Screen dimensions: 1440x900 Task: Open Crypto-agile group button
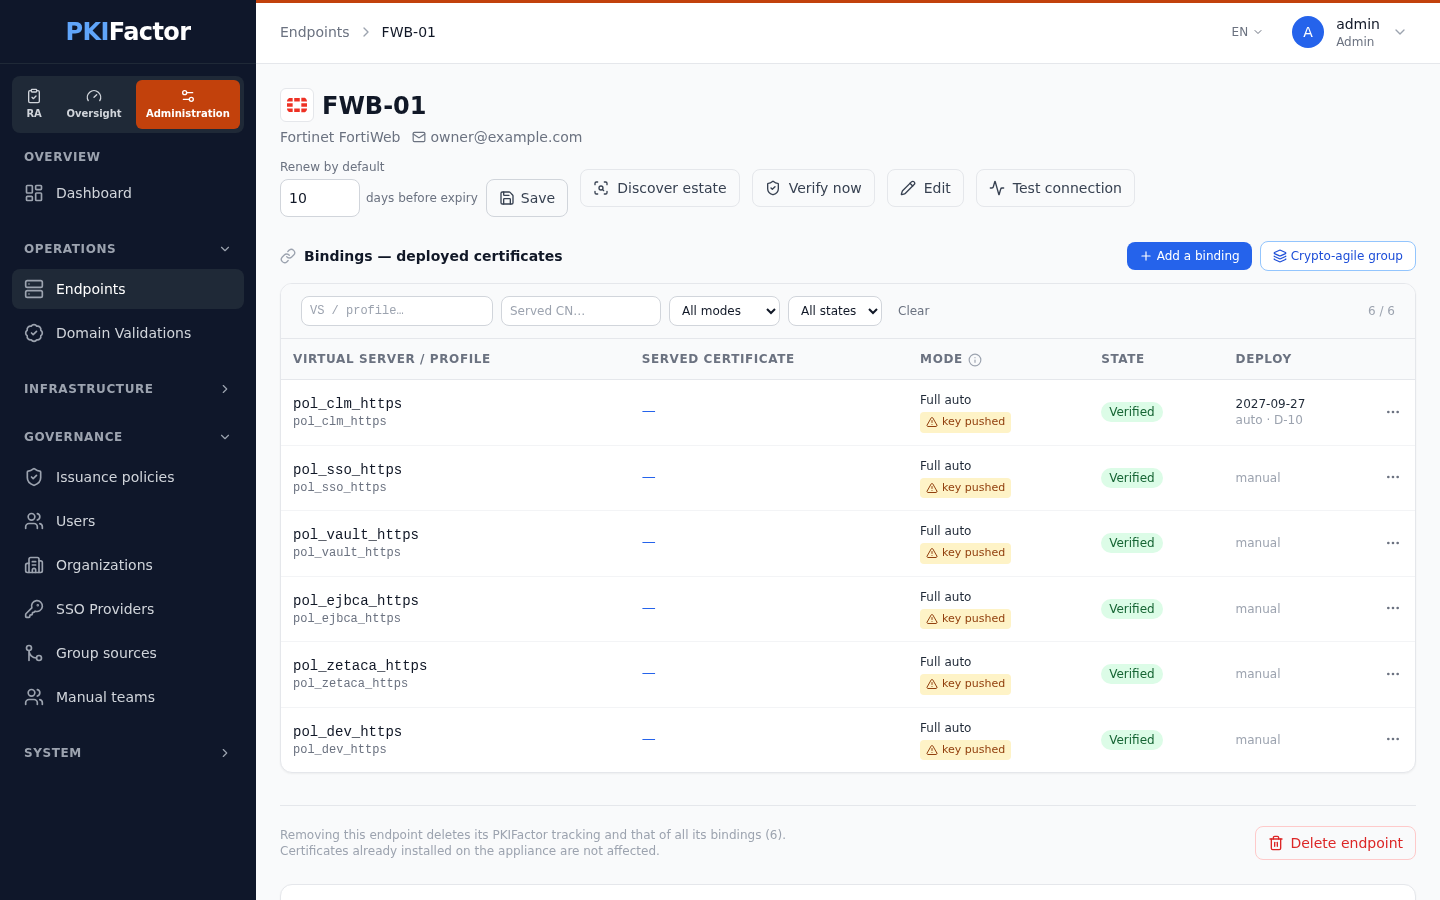pyautogui.click(x=1338, y=256)
